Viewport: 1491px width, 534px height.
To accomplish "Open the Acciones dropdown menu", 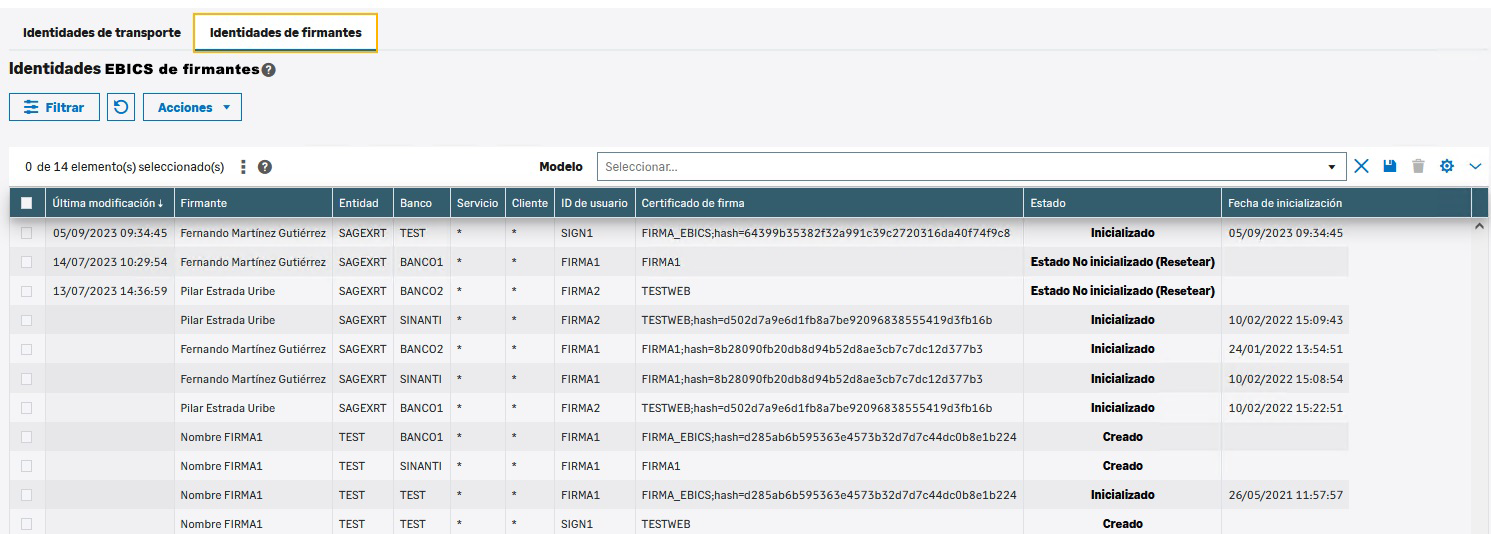I will pos(192,107).
